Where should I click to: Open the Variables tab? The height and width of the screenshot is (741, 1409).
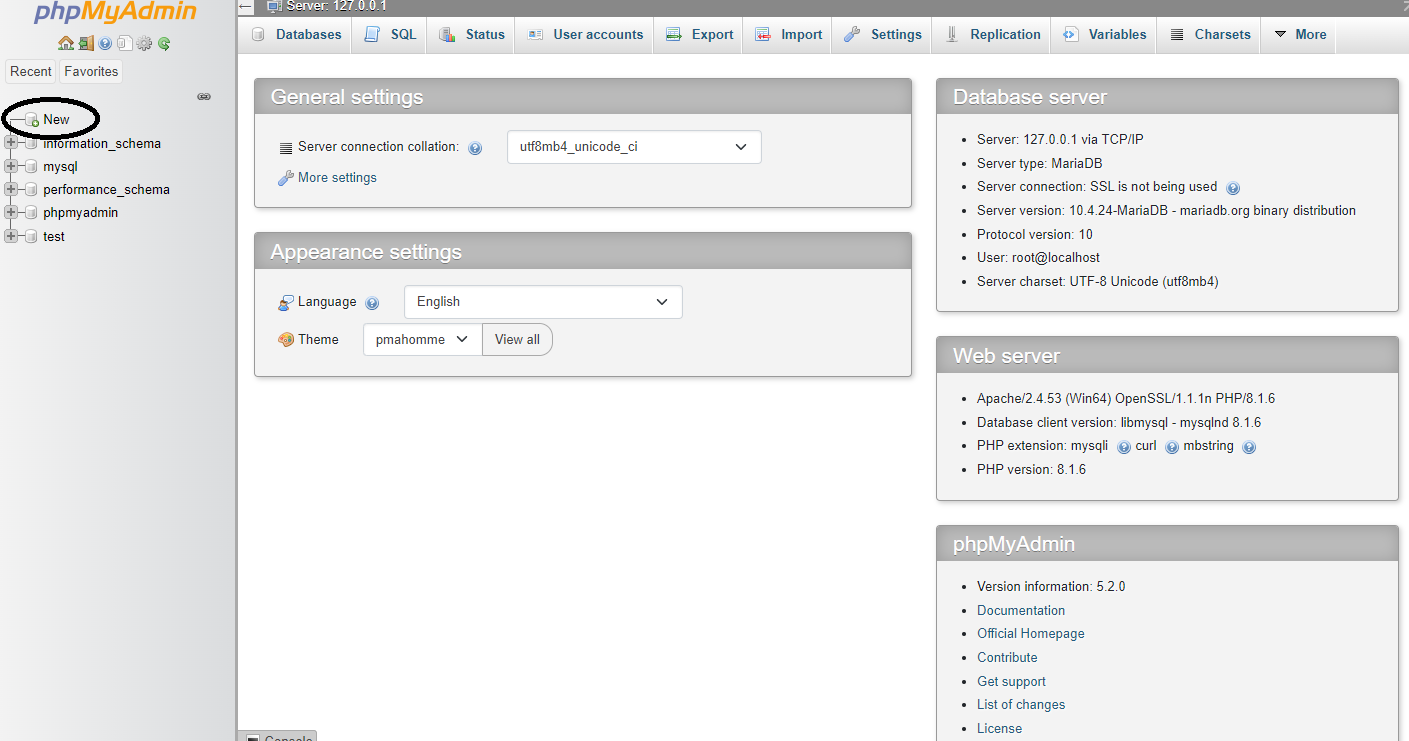coord(1104,34)
